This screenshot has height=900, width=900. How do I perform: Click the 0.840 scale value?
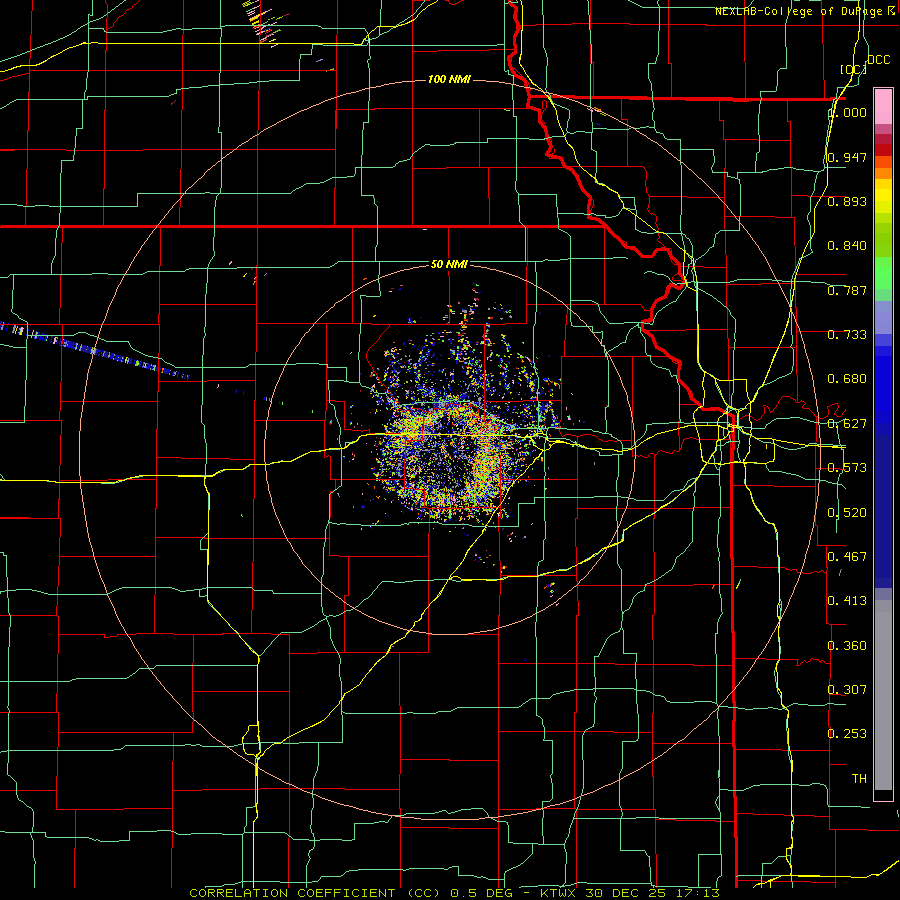[x=847, y=246]
